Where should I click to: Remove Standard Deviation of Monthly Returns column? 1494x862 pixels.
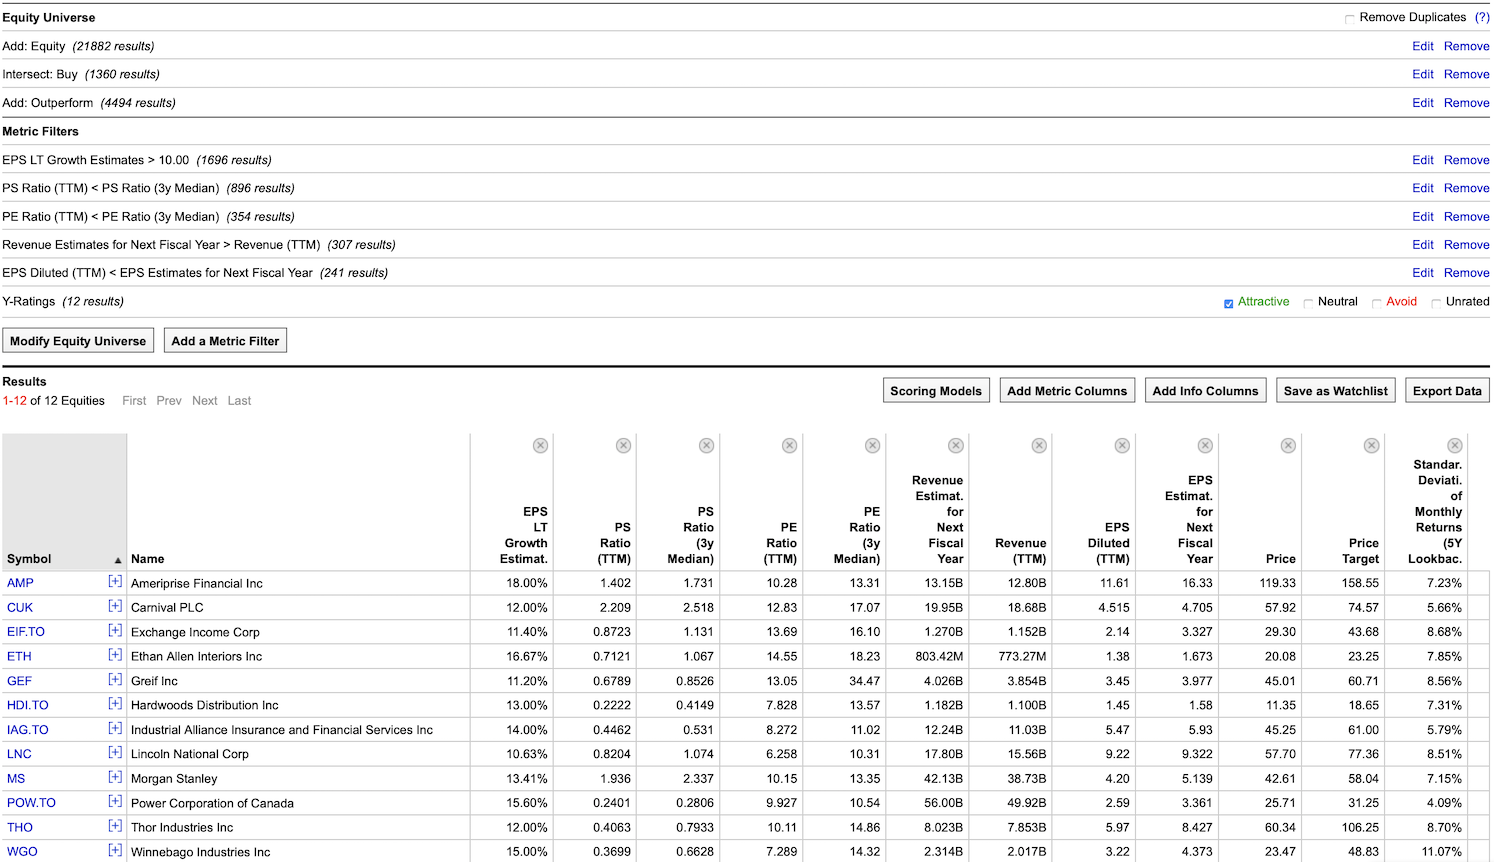click(x=1455, y=445)
